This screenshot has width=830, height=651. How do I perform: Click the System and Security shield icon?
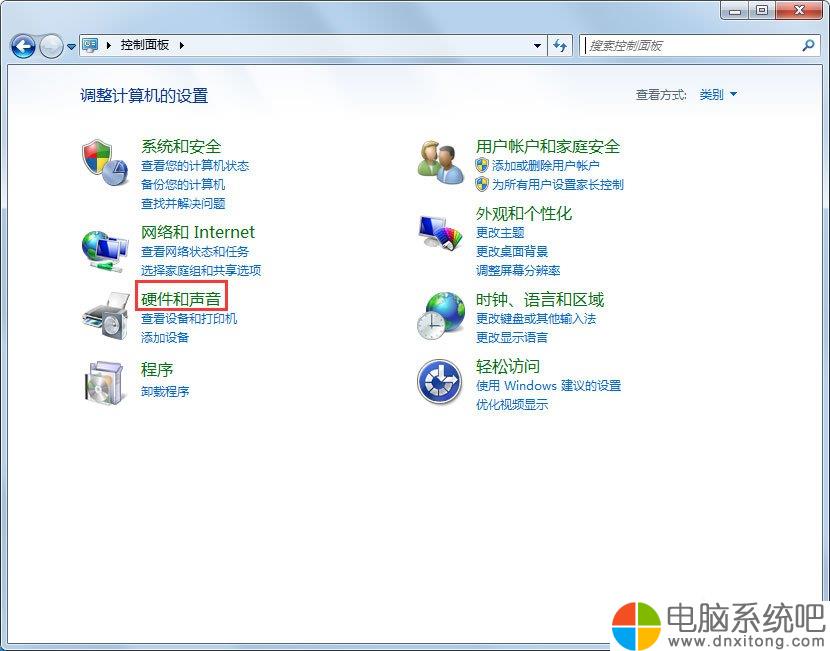(x=105, y=162)
